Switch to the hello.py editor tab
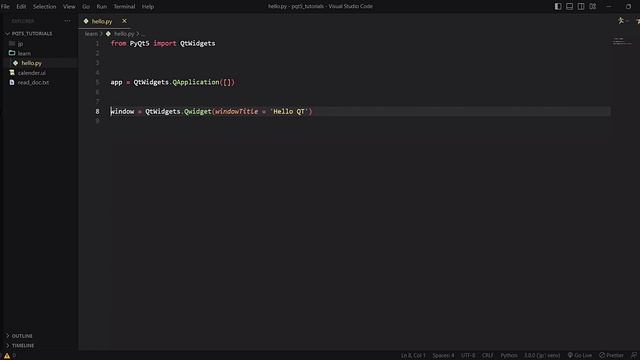This screenshot has height=360, width=640. click(x=102, y=21)
